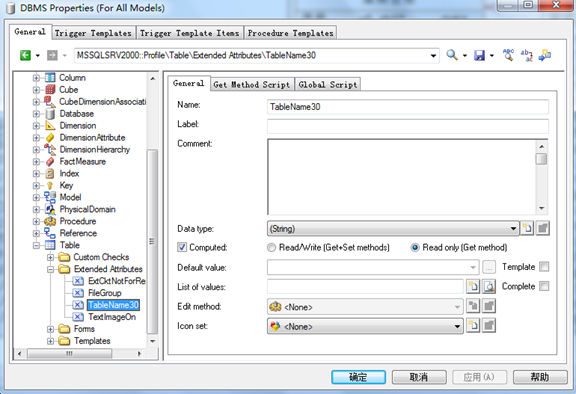This screenshot has height=394, width=576.
Task: Expand the Custom Checks folder
Action: 50,257
